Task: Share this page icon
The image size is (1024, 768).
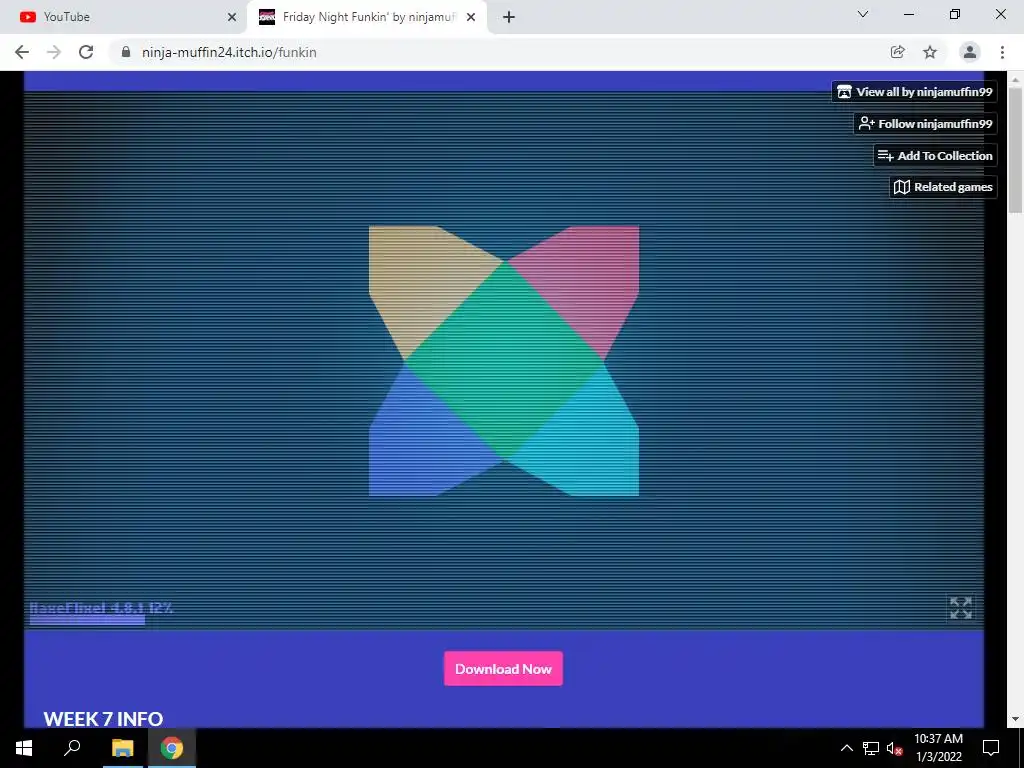Action: 897,52
